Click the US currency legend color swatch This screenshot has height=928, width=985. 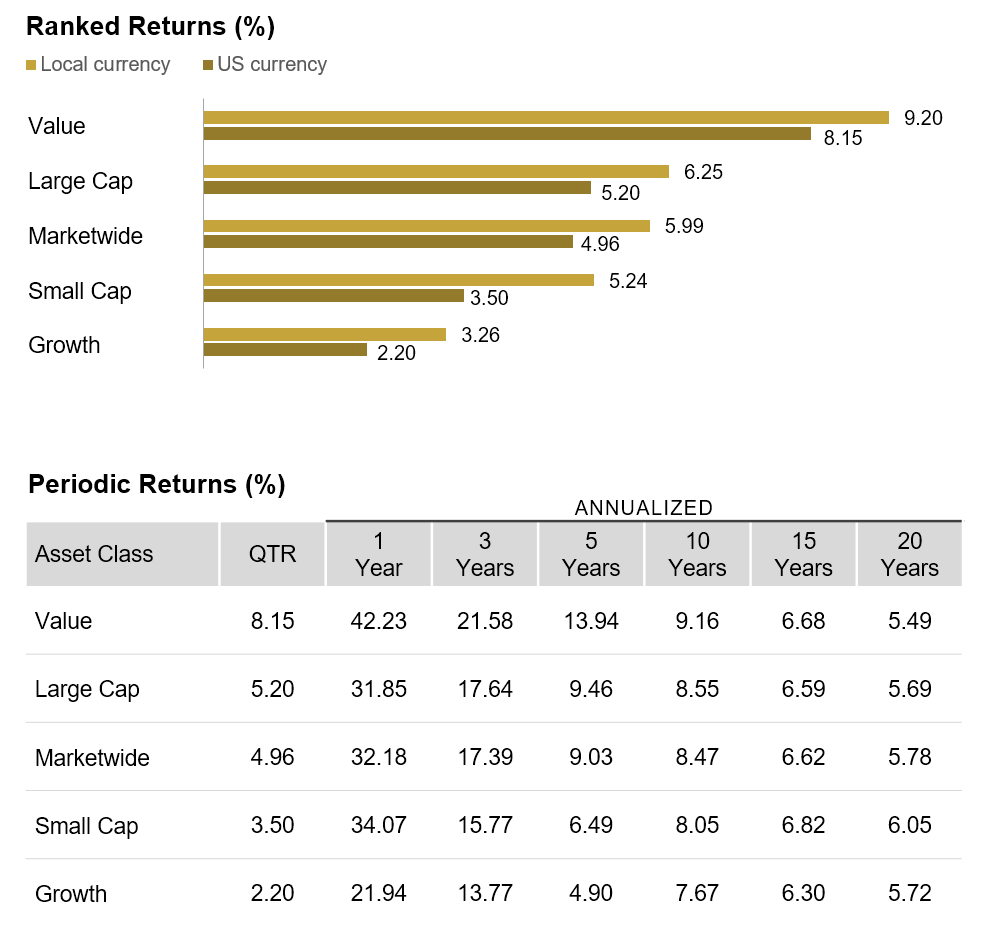point(208,66)
